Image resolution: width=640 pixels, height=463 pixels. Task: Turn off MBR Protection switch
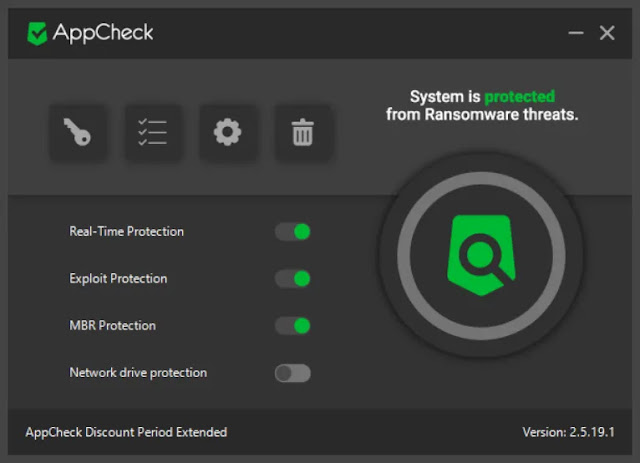(x=293, y=326)
